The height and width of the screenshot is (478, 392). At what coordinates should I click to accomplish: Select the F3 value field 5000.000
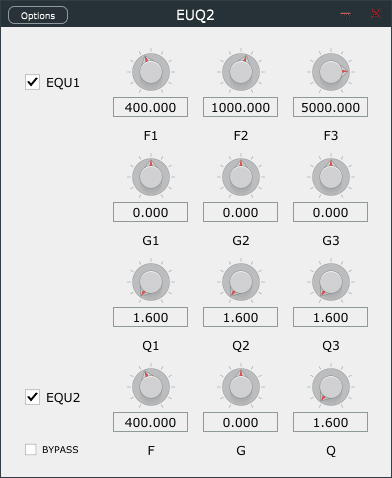330,107
